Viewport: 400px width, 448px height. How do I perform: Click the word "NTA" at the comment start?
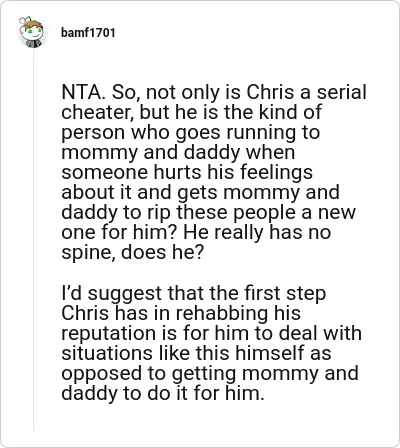(81, 92)
